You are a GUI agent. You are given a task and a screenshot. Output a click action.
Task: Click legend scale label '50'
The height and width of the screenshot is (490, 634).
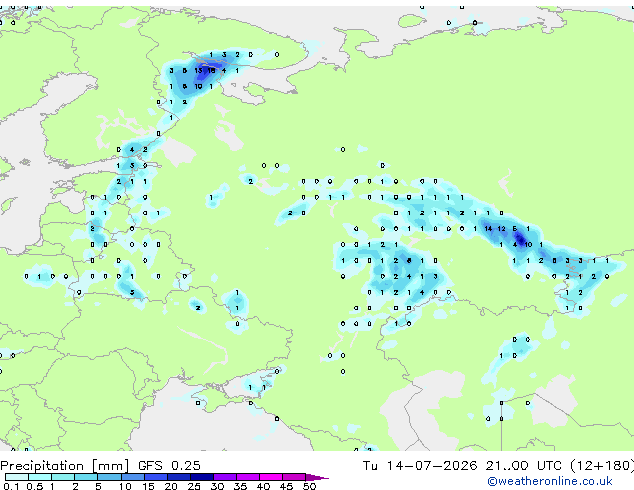309,486
